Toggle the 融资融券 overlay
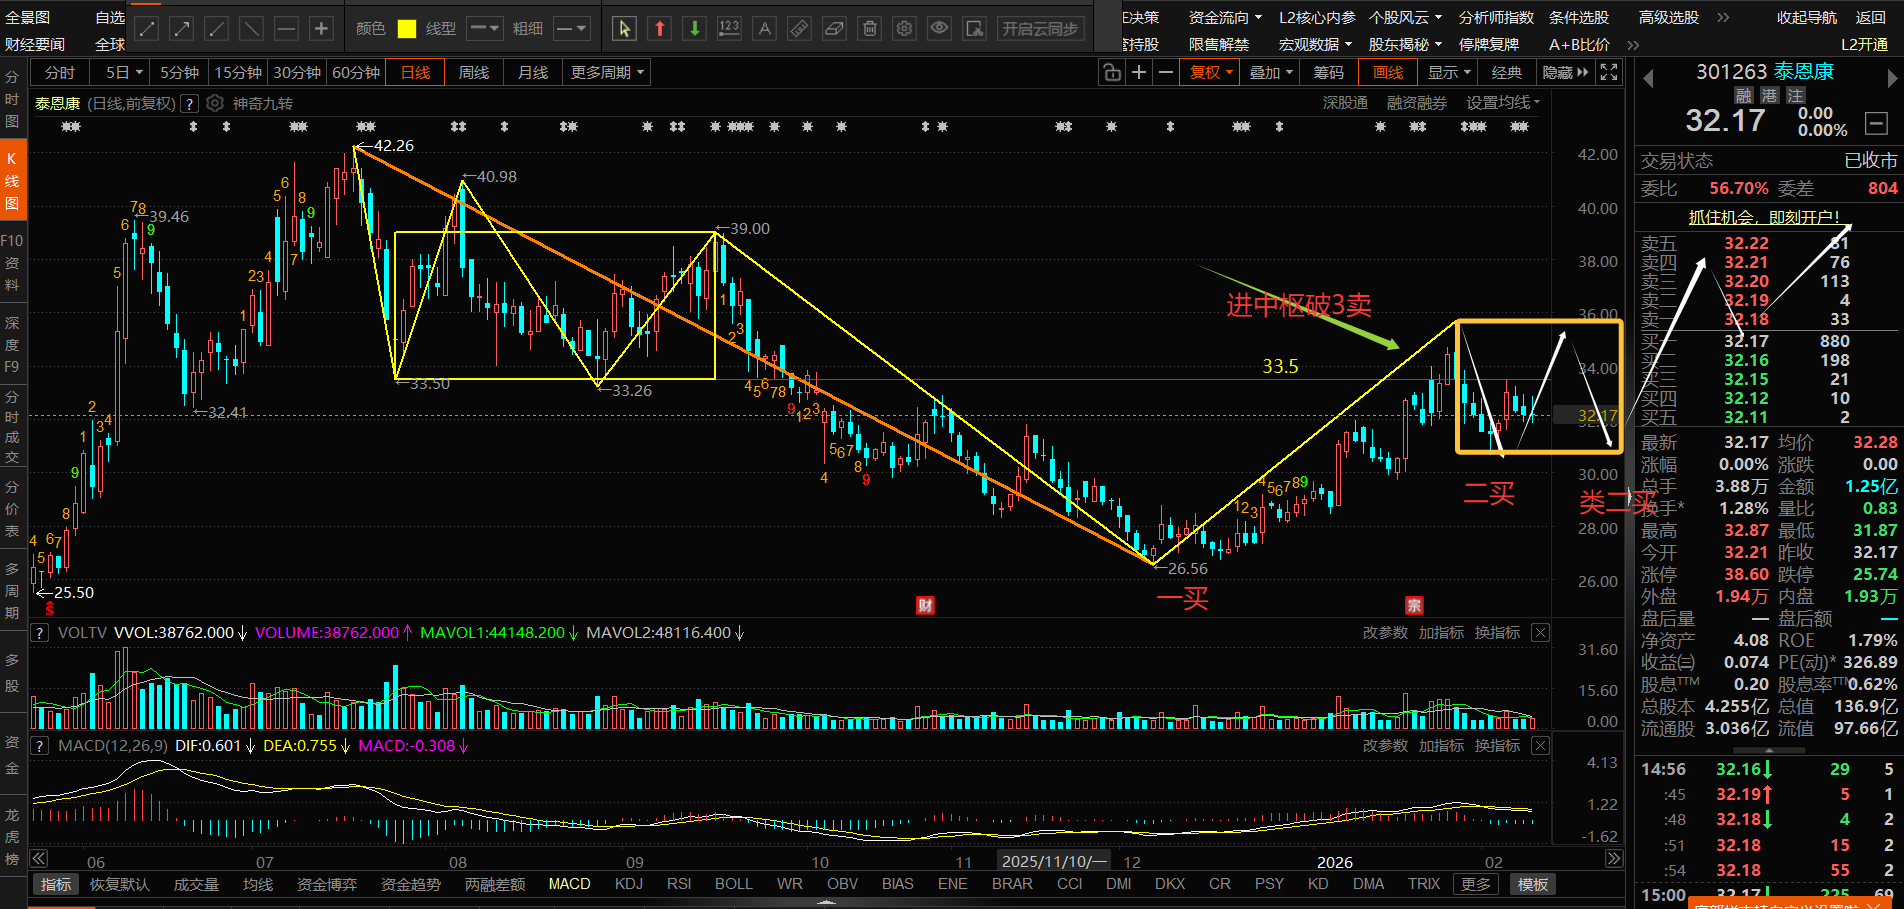The width and height of the screenshot is (1904, 909). click(x=1416, y=103)
